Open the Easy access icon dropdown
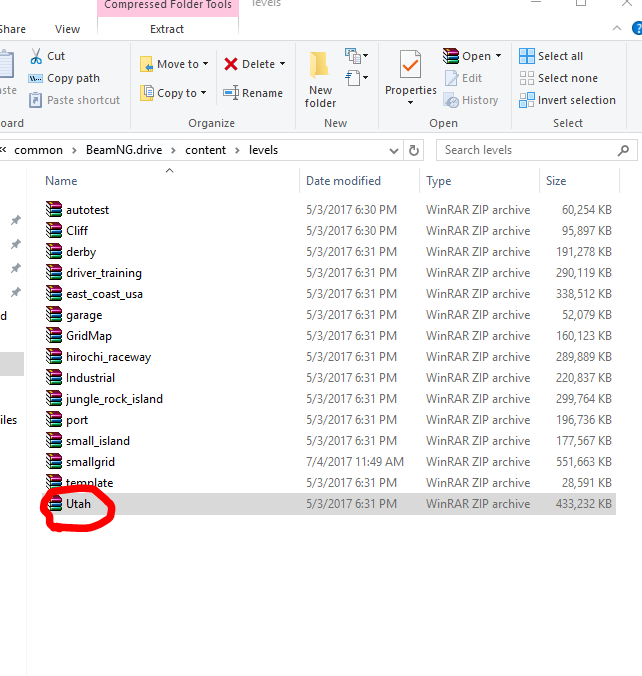This screenshot has height=676, width=642. coord(356,78)
